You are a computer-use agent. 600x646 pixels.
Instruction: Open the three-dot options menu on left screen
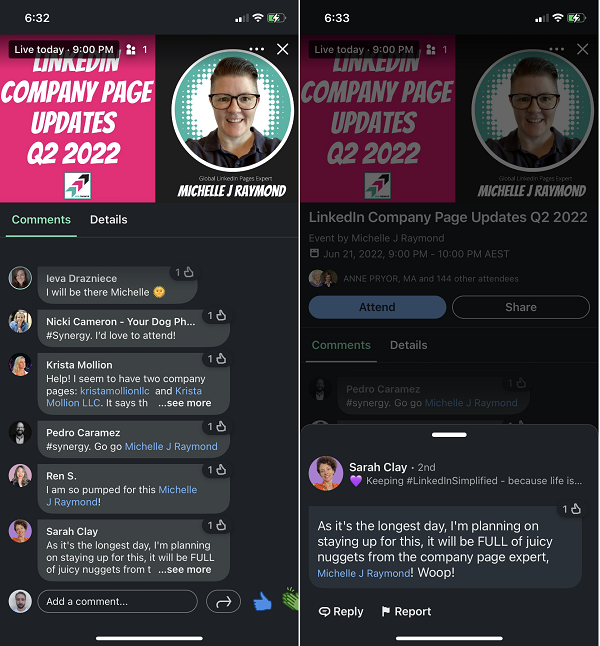(x=257, y=49)
